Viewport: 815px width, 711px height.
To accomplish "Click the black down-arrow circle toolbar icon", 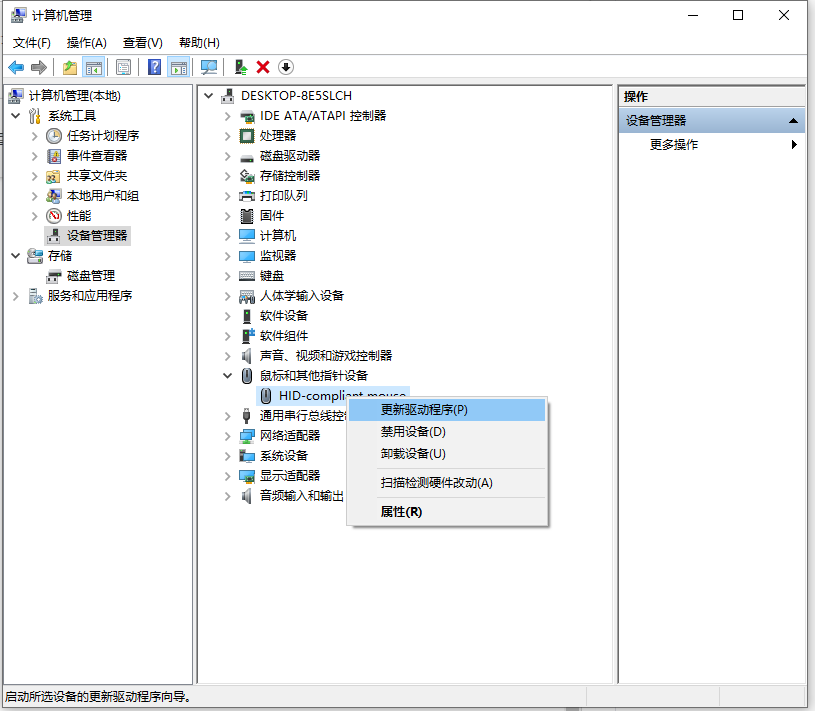I will (286, 67).
